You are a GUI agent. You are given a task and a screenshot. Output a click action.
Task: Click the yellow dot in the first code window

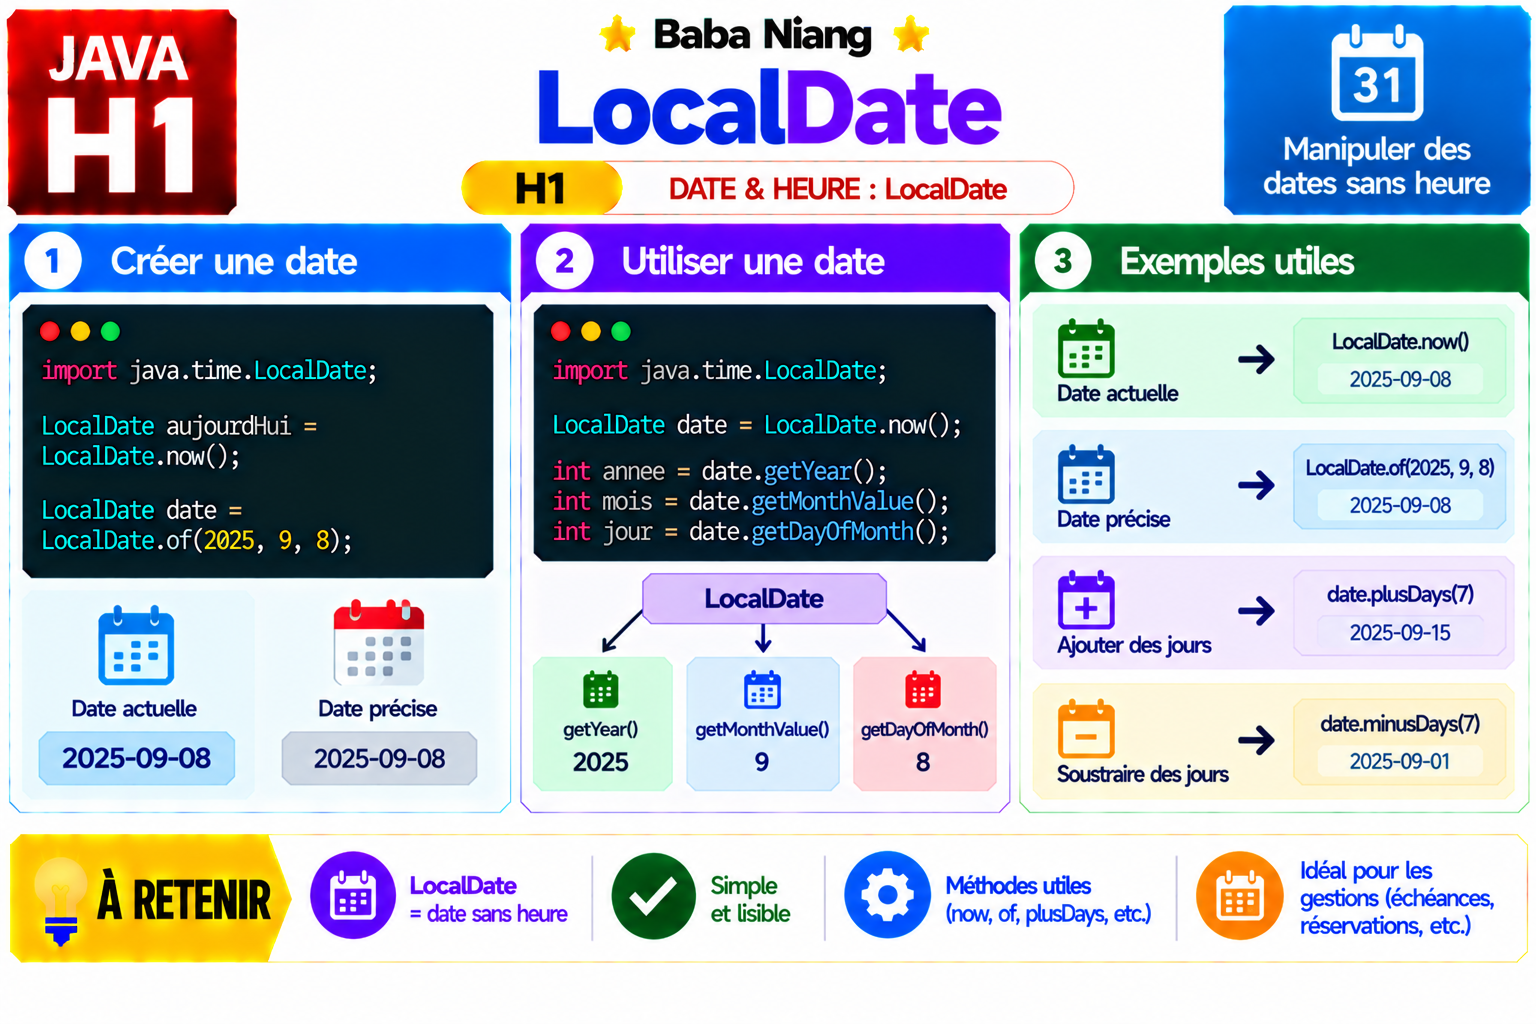click(x=80, y=331)
